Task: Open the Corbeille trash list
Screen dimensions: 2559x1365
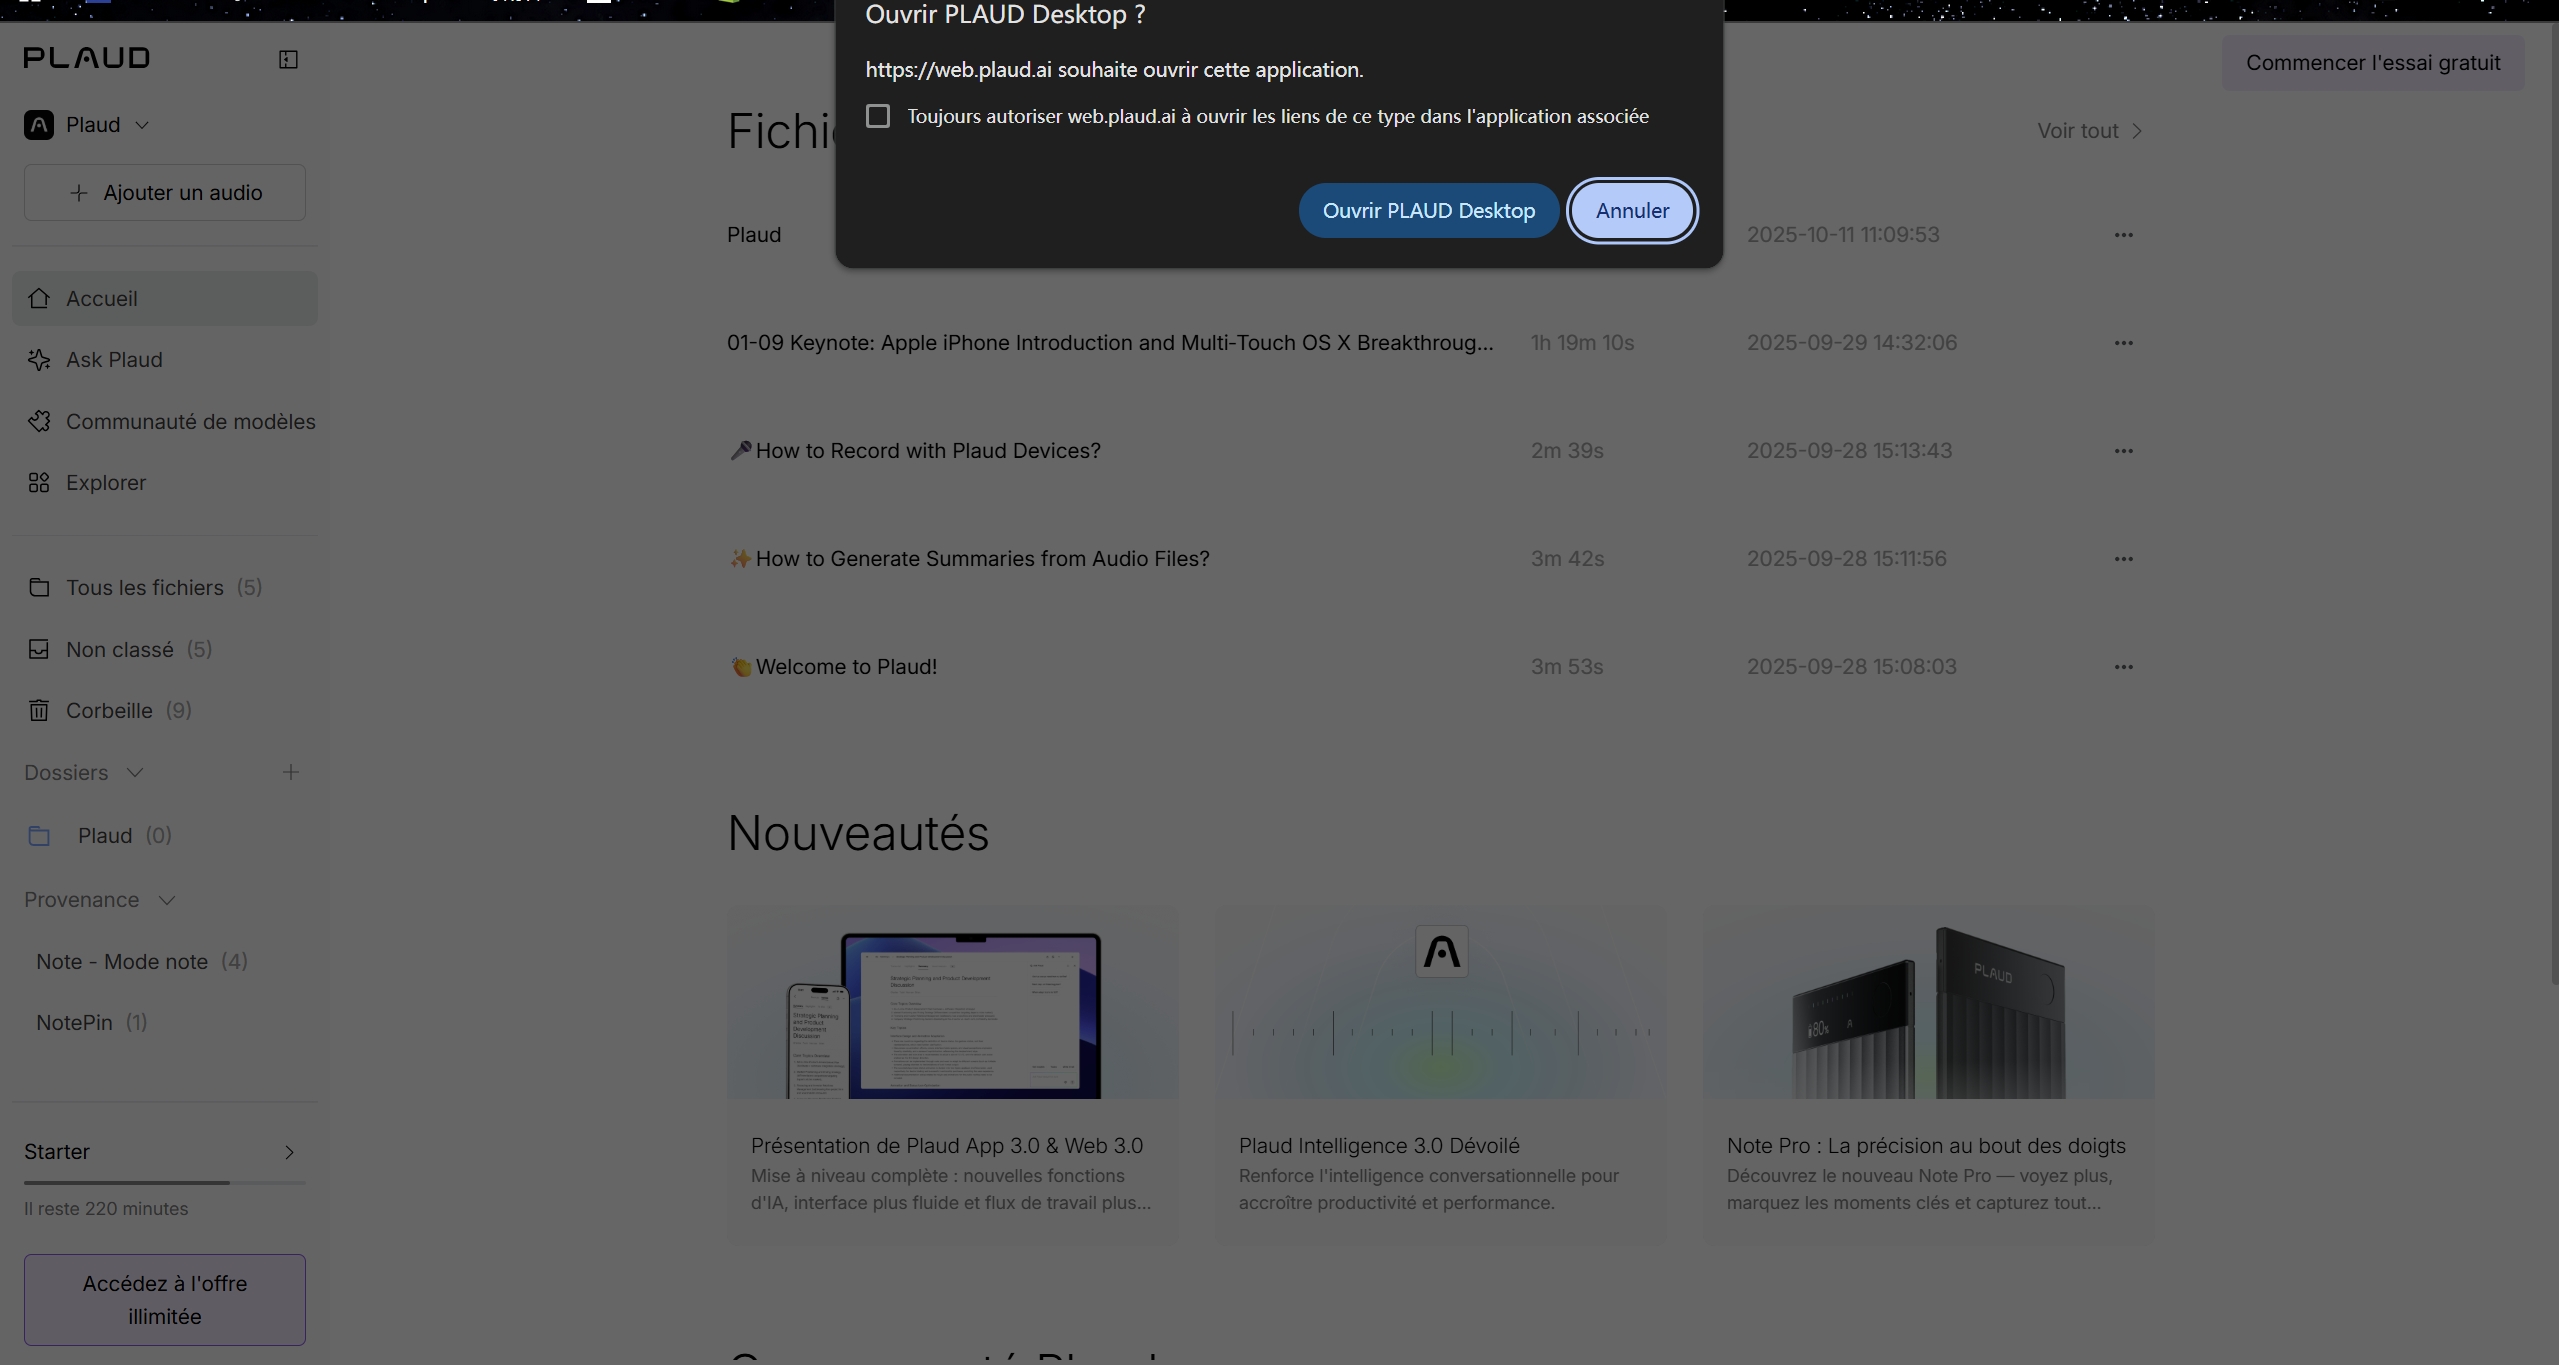Action: 165,711
